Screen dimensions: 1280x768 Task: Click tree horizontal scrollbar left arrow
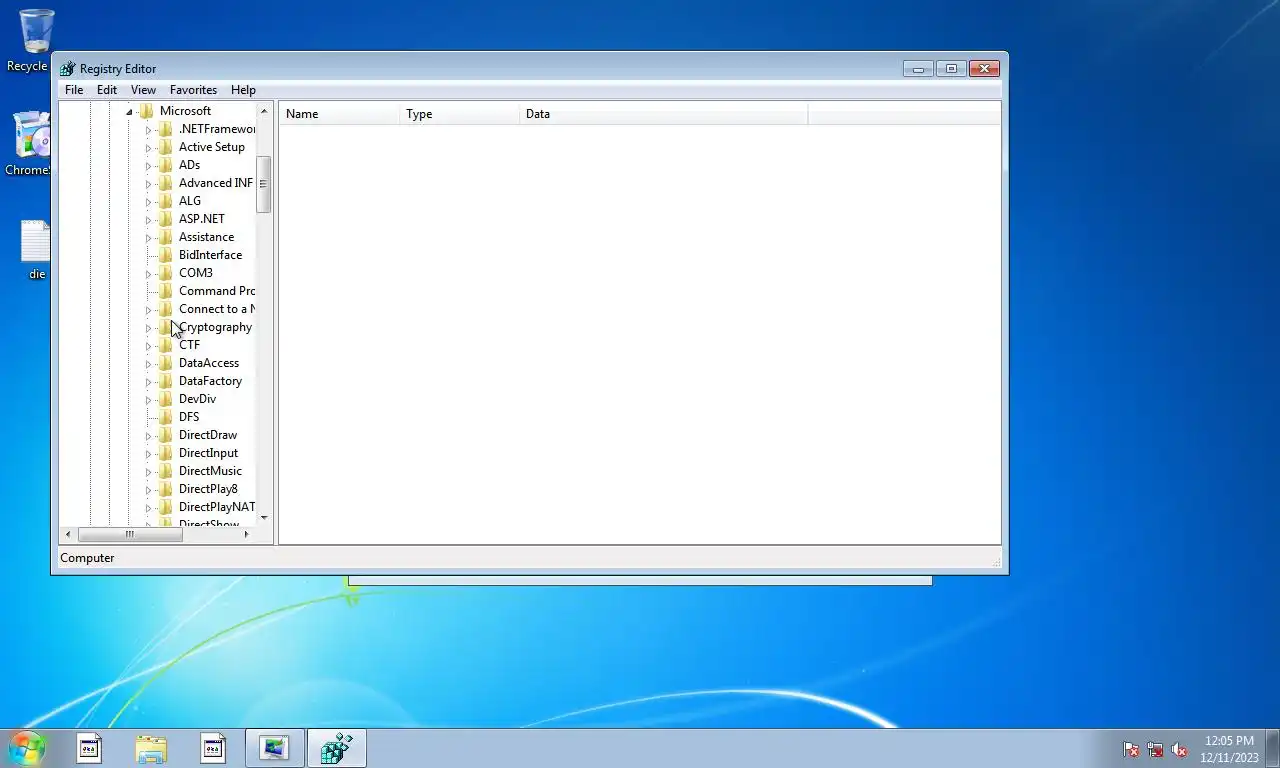(x=68, y=534)
